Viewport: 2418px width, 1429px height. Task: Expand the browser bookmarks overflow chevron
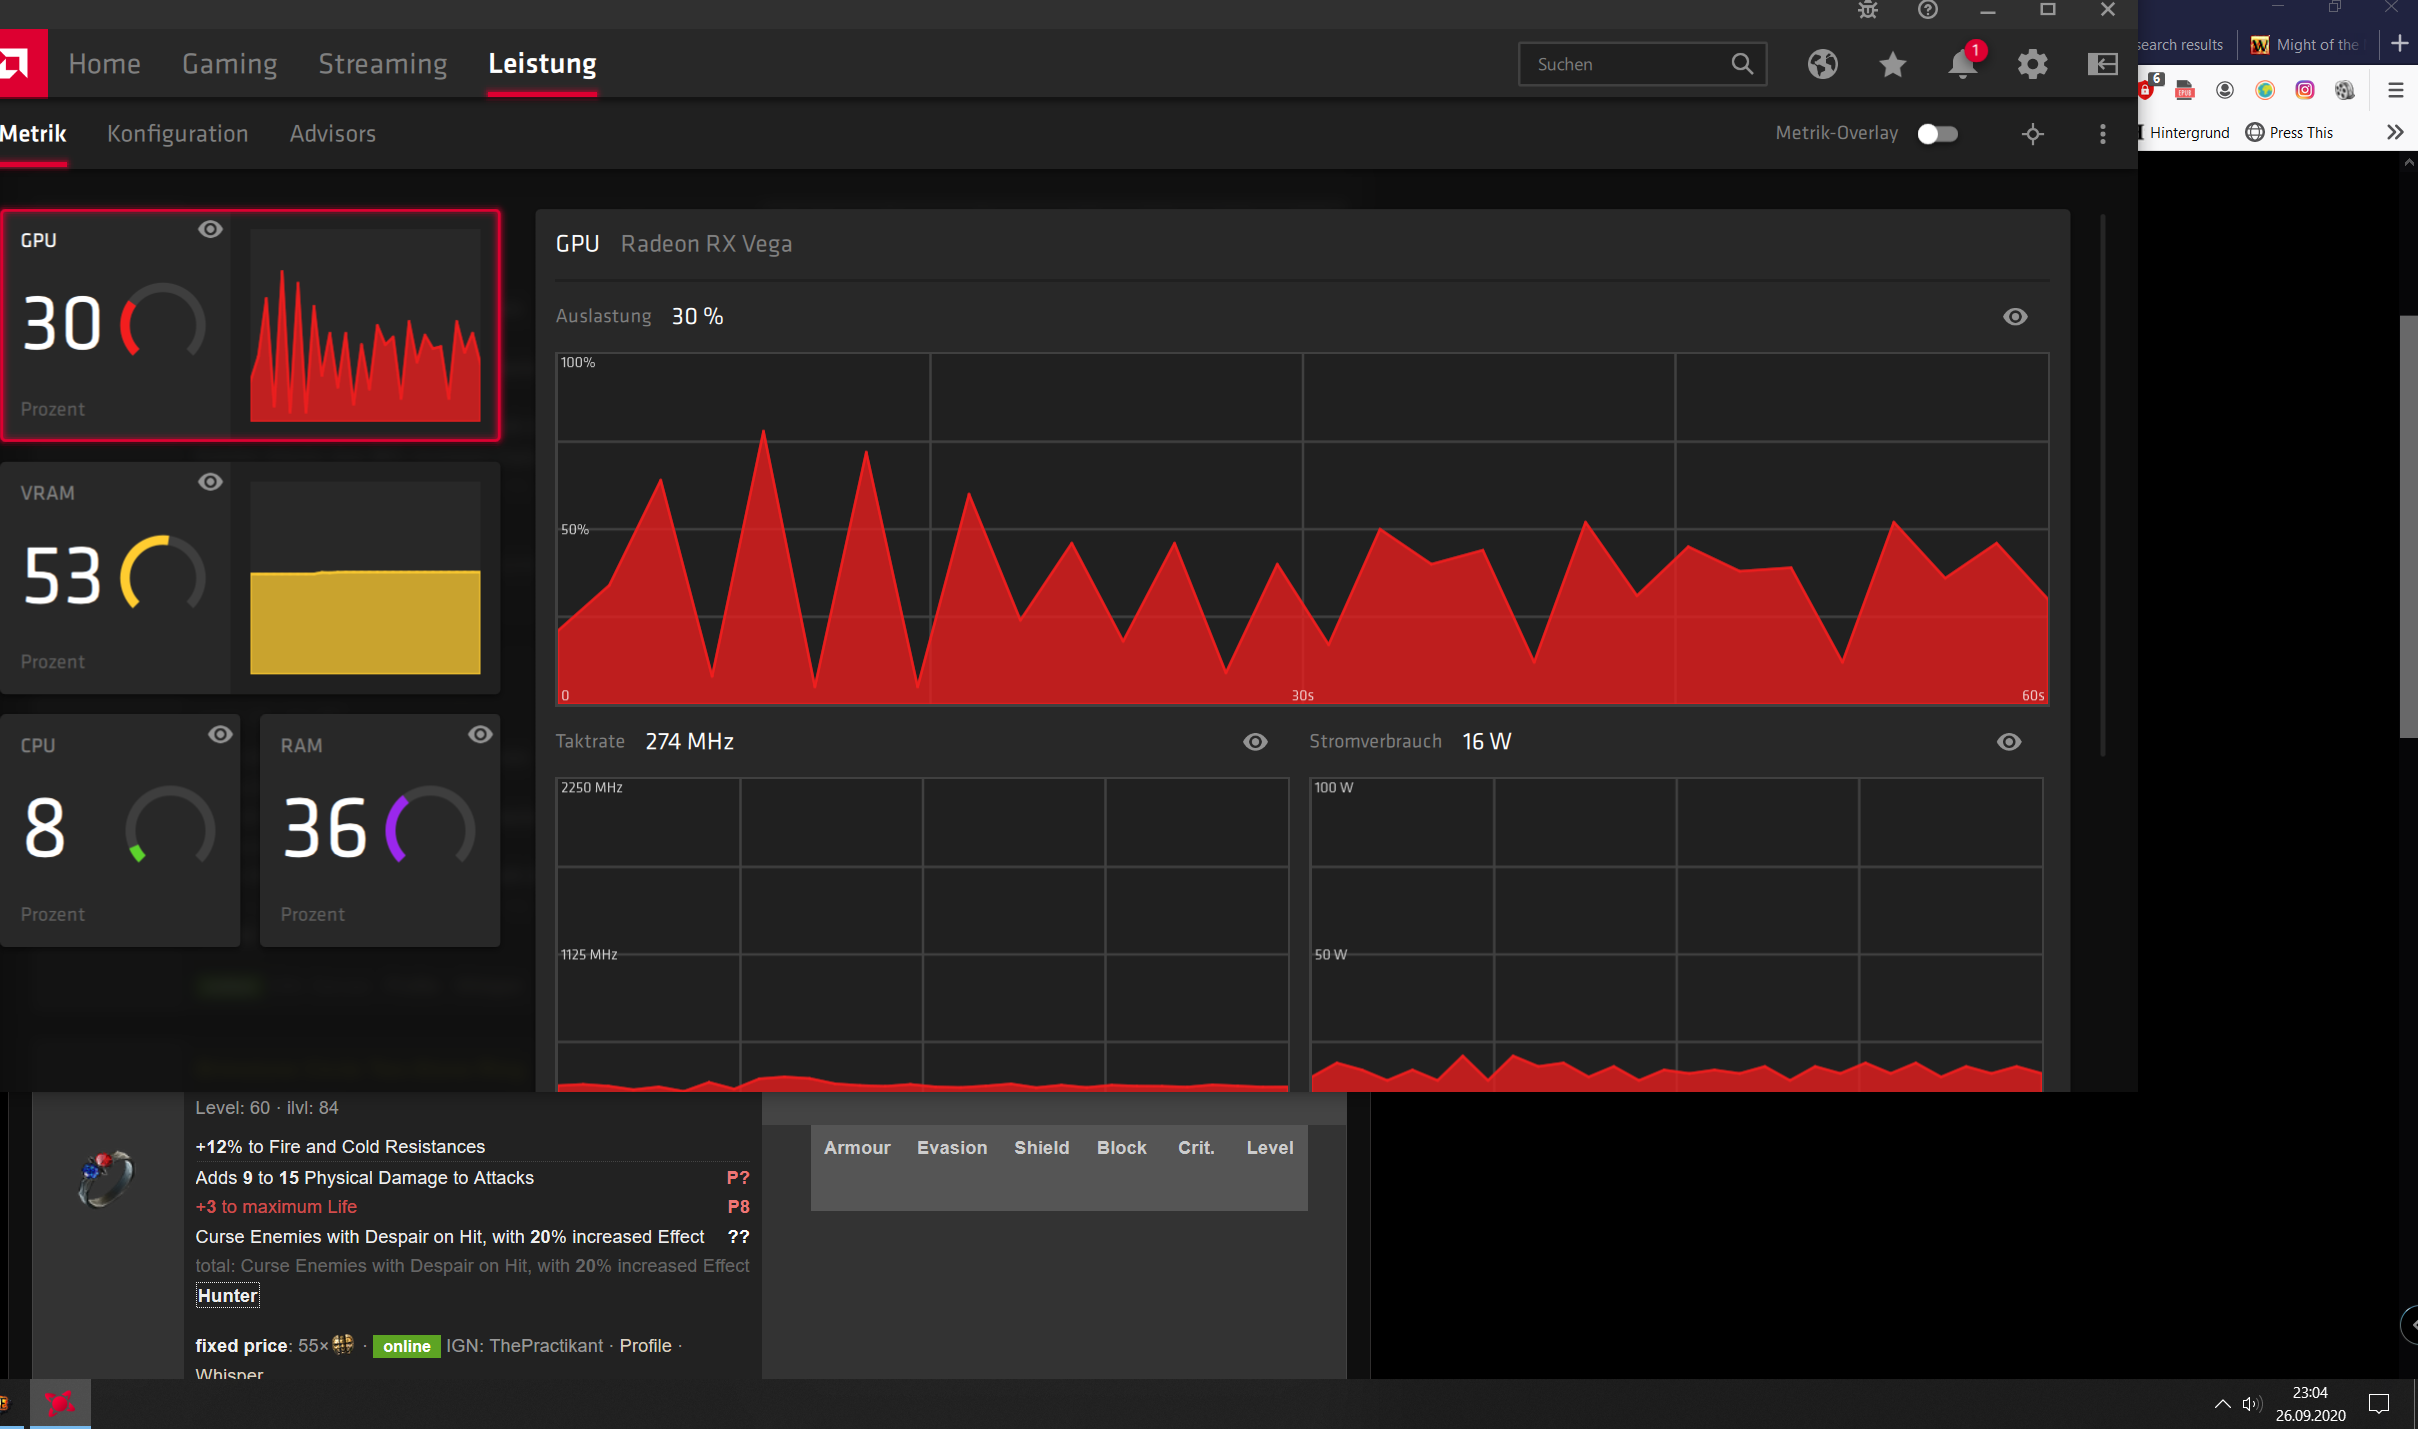click(x=2394, y=132)
